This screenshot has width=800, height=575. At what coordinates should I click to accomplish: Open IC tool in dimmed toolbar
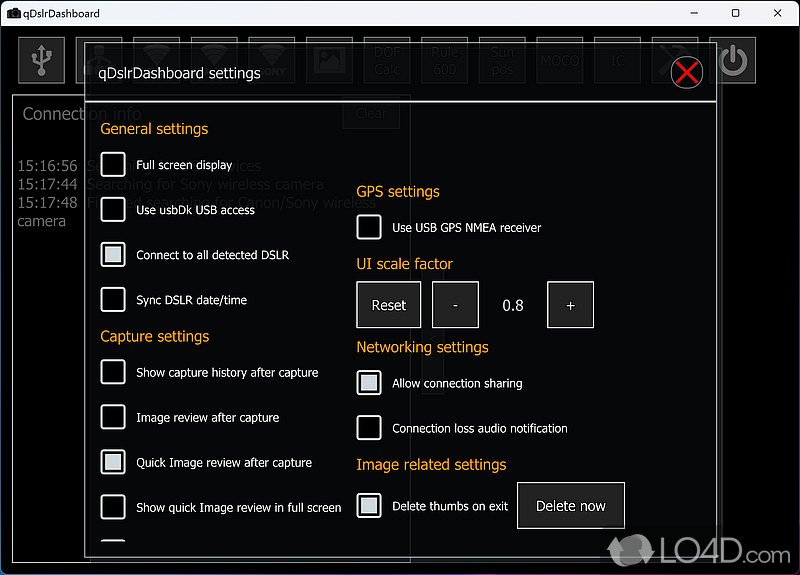617,60
